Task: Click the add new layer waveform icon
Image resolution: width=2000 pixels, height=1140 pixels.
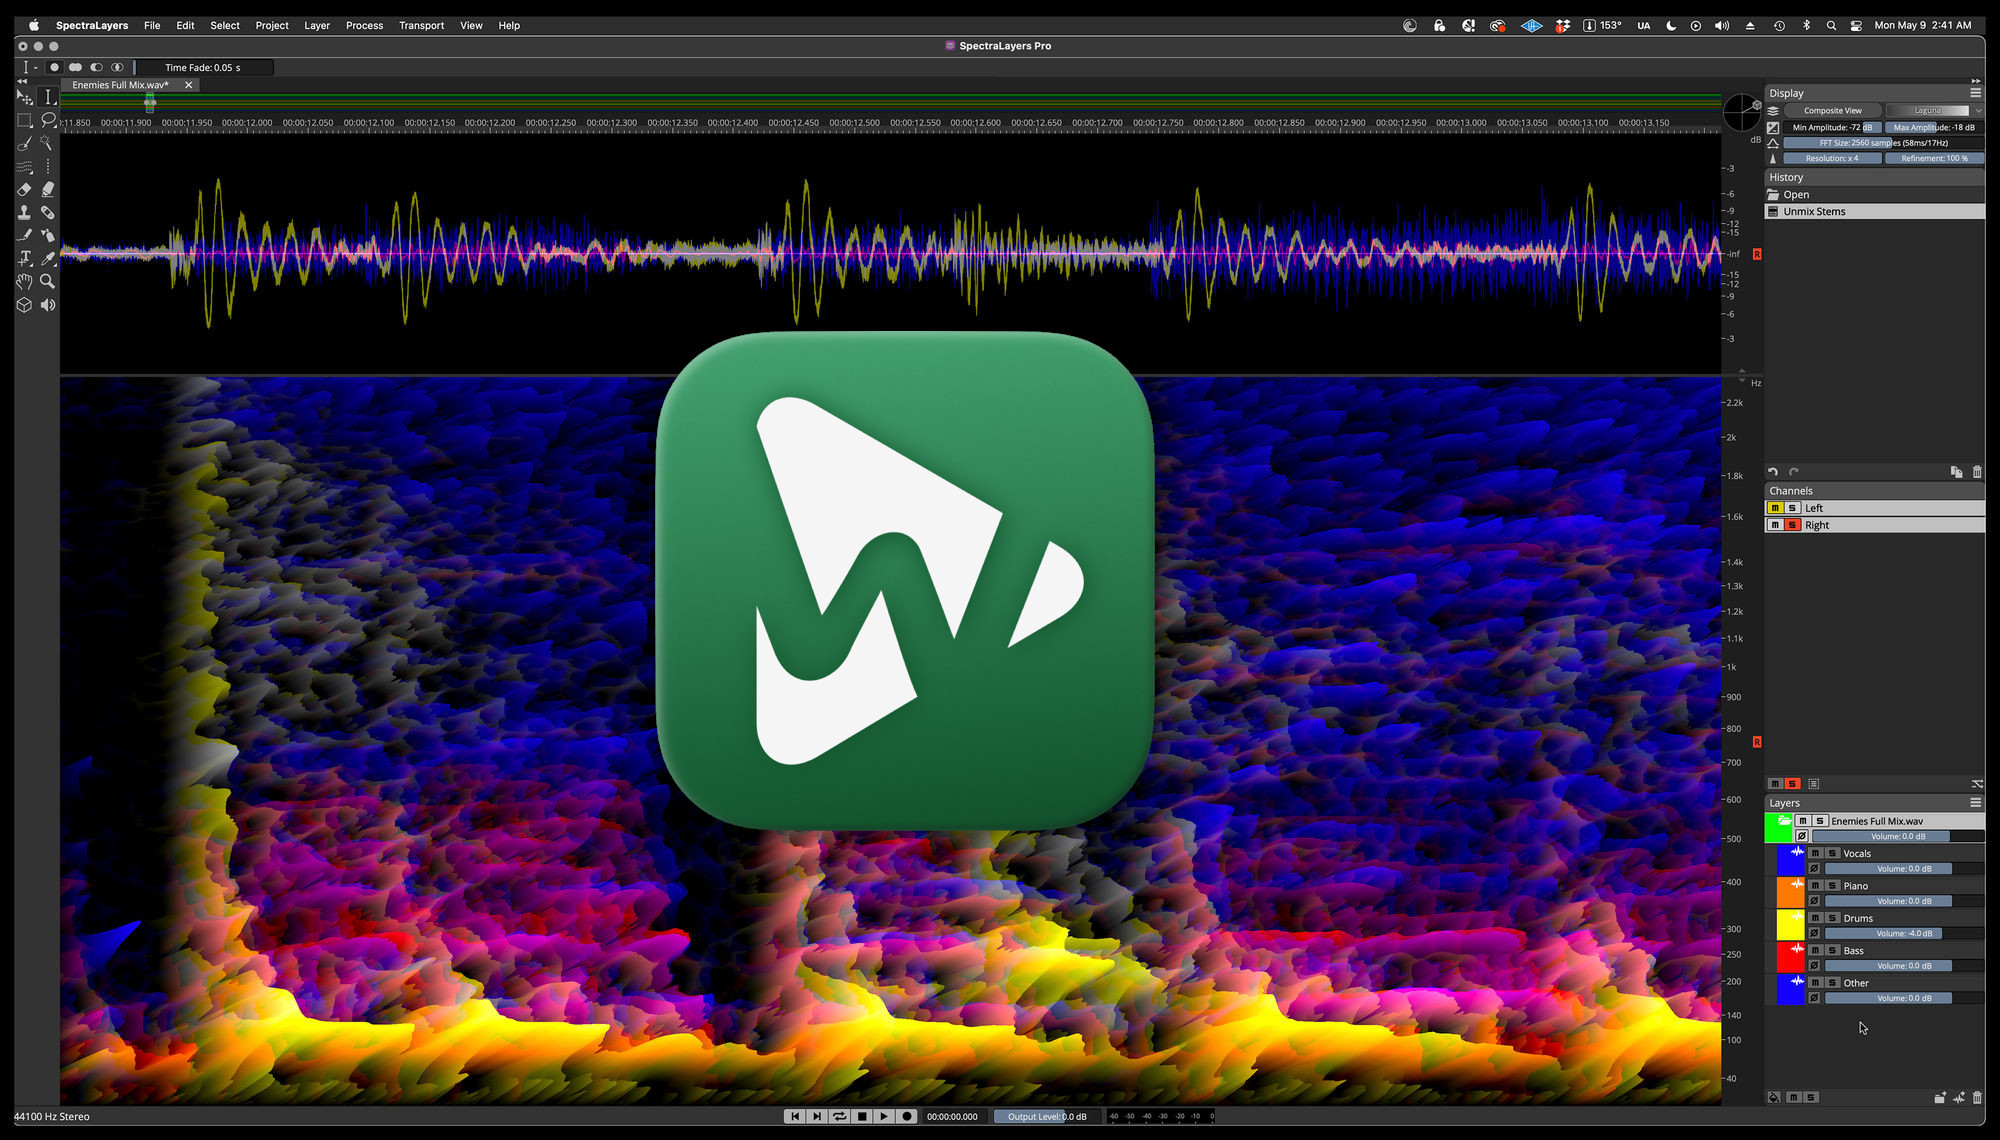Action: coord(1959,1097)
